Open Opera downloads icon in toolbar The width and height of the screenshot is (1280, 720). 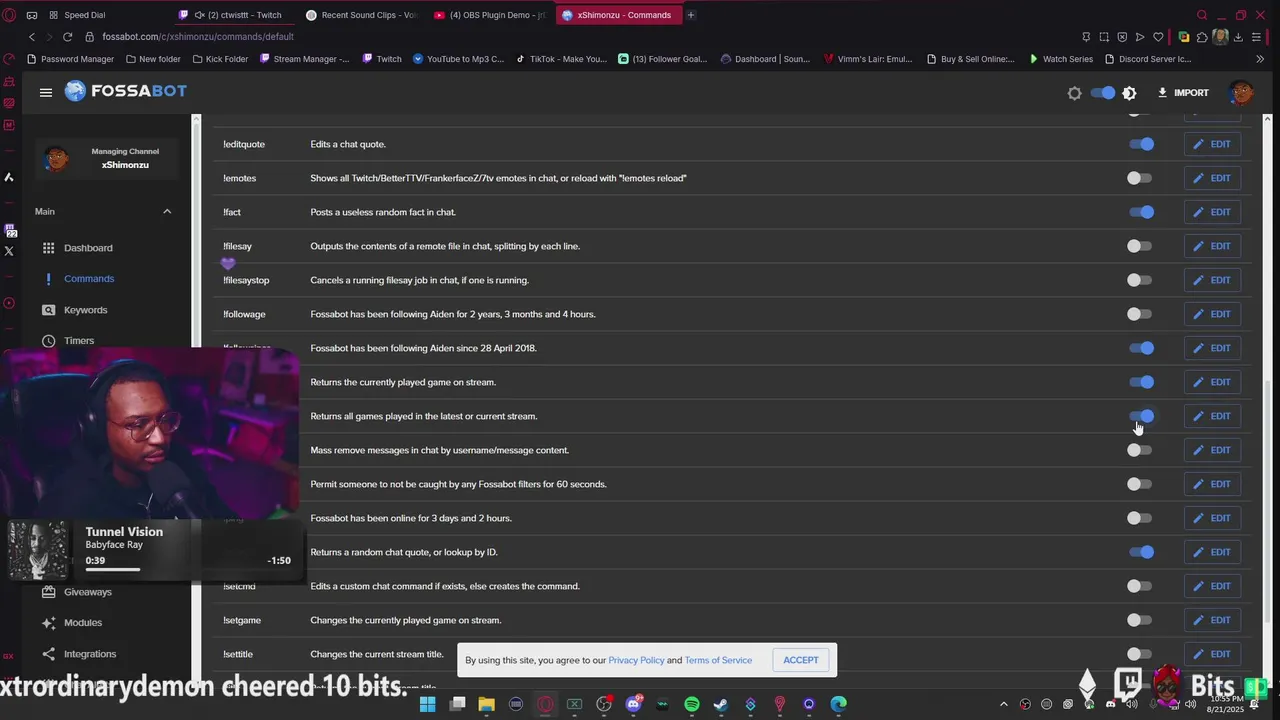(x=1238, y=37)
